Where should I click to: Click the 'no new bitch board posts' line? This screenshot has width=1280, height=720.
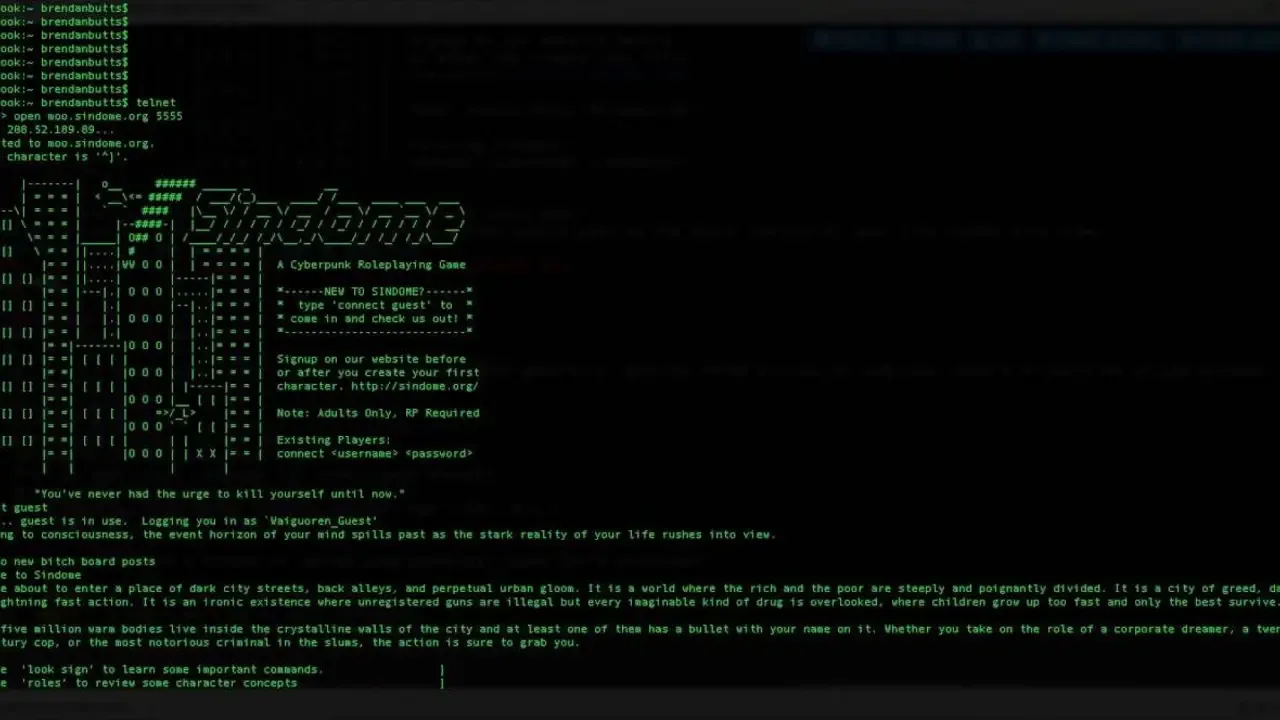[x=78, y=562]
